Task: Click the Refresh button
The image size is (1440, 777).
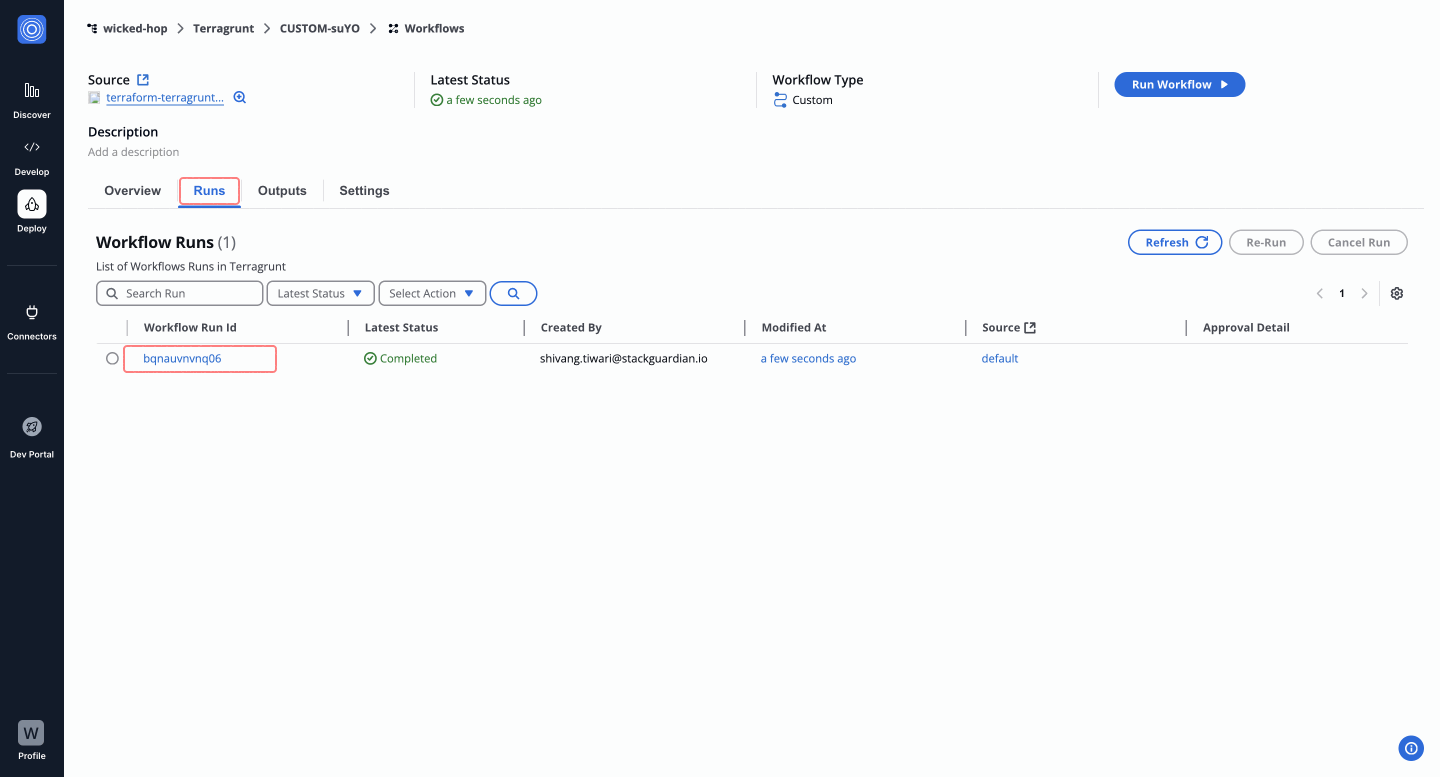Action: [1175, 242]
